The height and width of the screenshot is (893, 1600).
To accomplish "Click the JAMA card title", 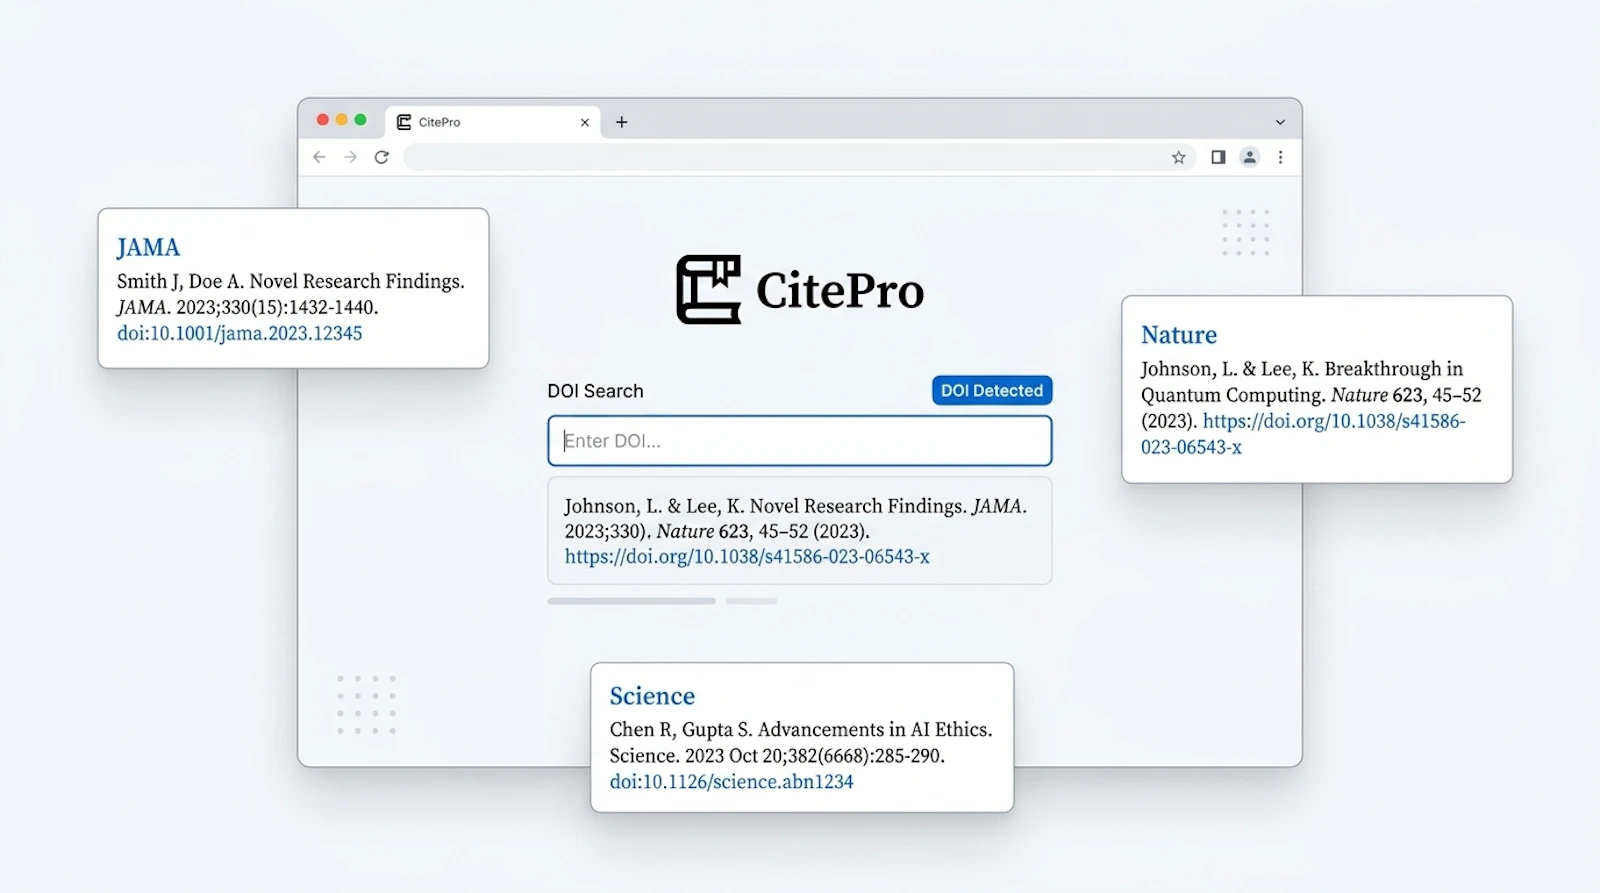I will [x=148, y=247].
